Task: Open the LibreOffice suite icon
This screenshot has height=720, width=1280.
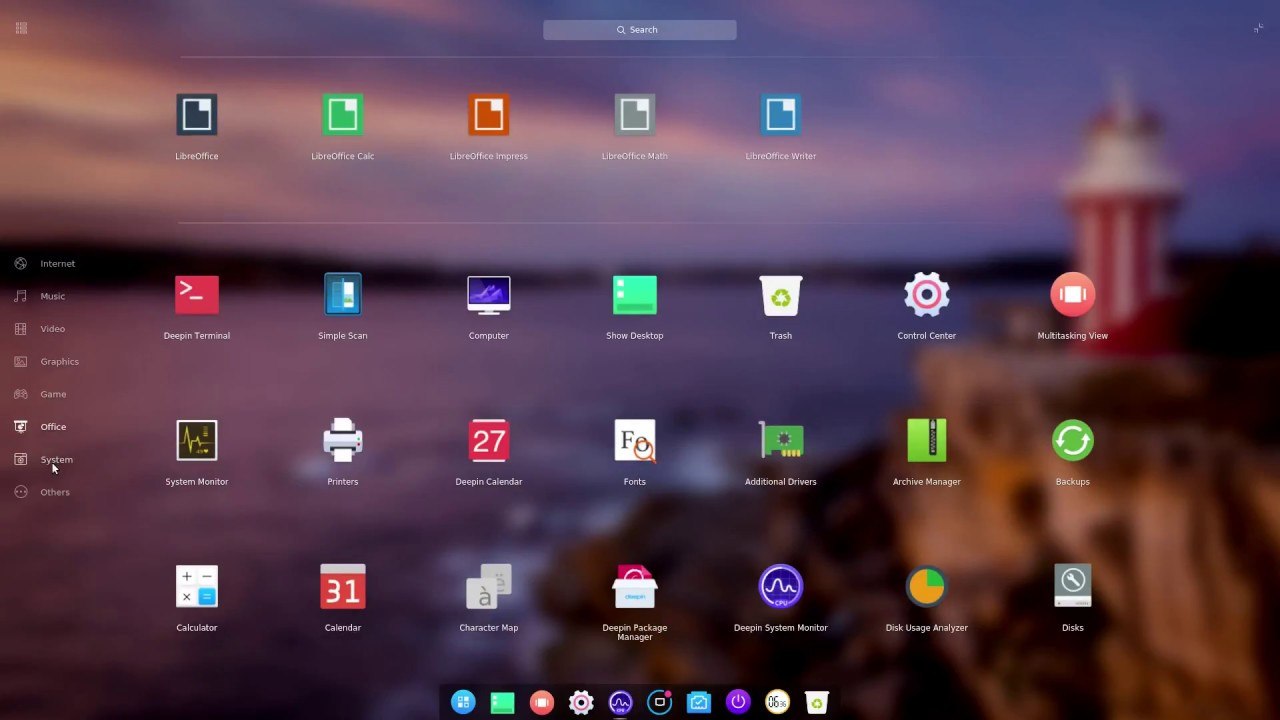Action: (197, 115)
